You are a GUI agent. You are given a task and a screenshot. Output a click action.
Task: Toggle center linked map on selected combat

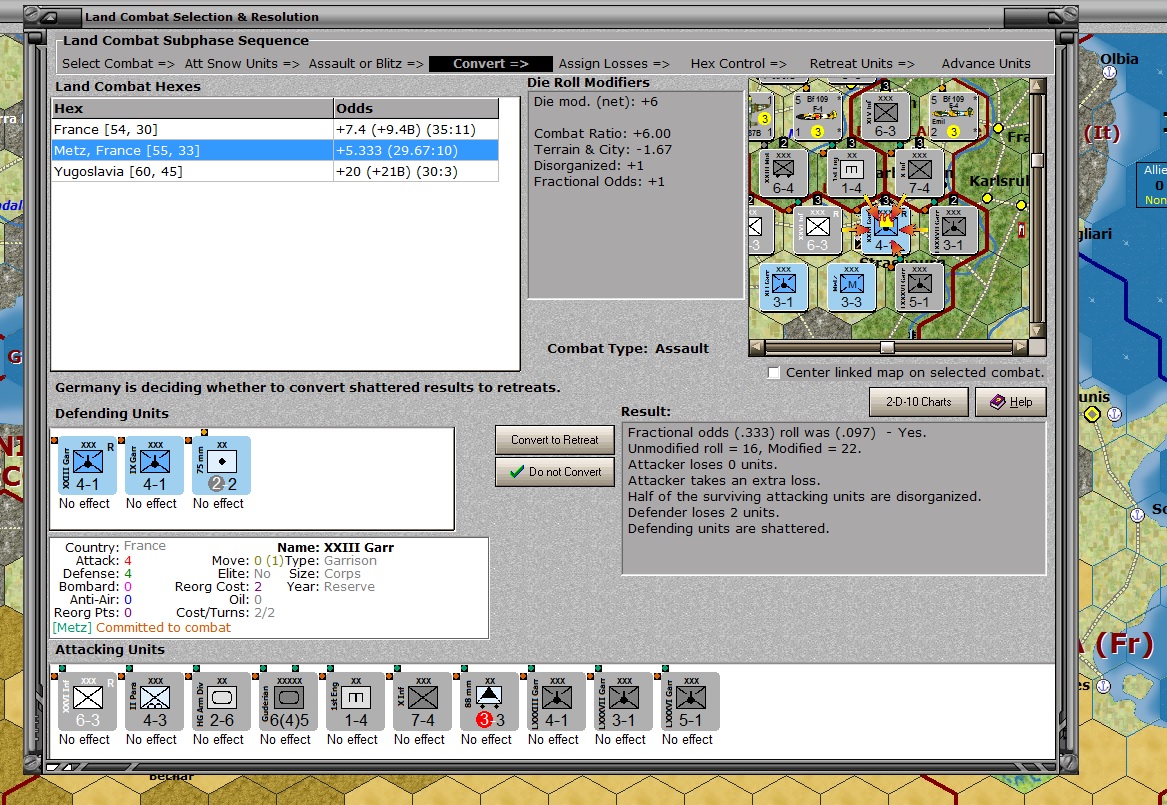click(774, 373)
